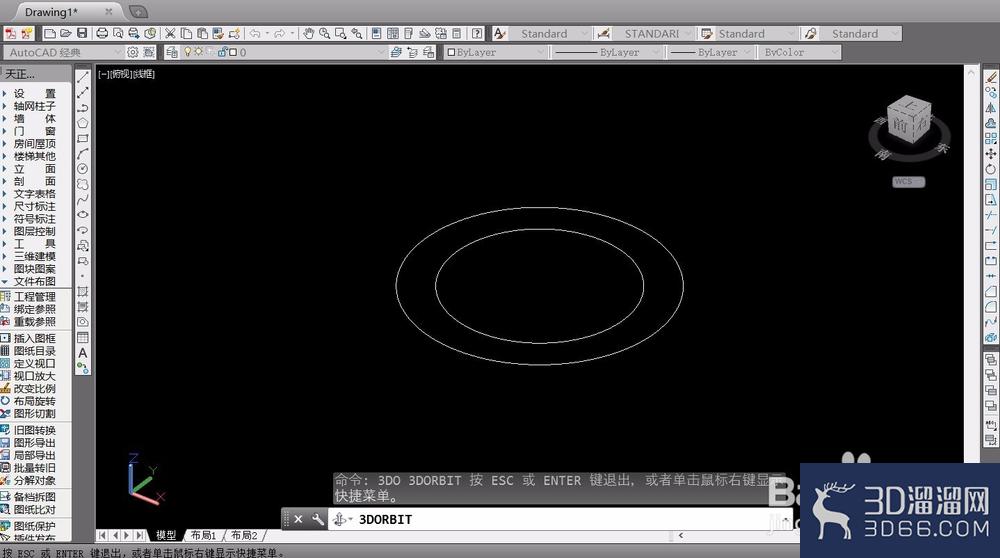
Task: Open a file with the Open icon
Action: pyautogui.click(x=65, y=33)
